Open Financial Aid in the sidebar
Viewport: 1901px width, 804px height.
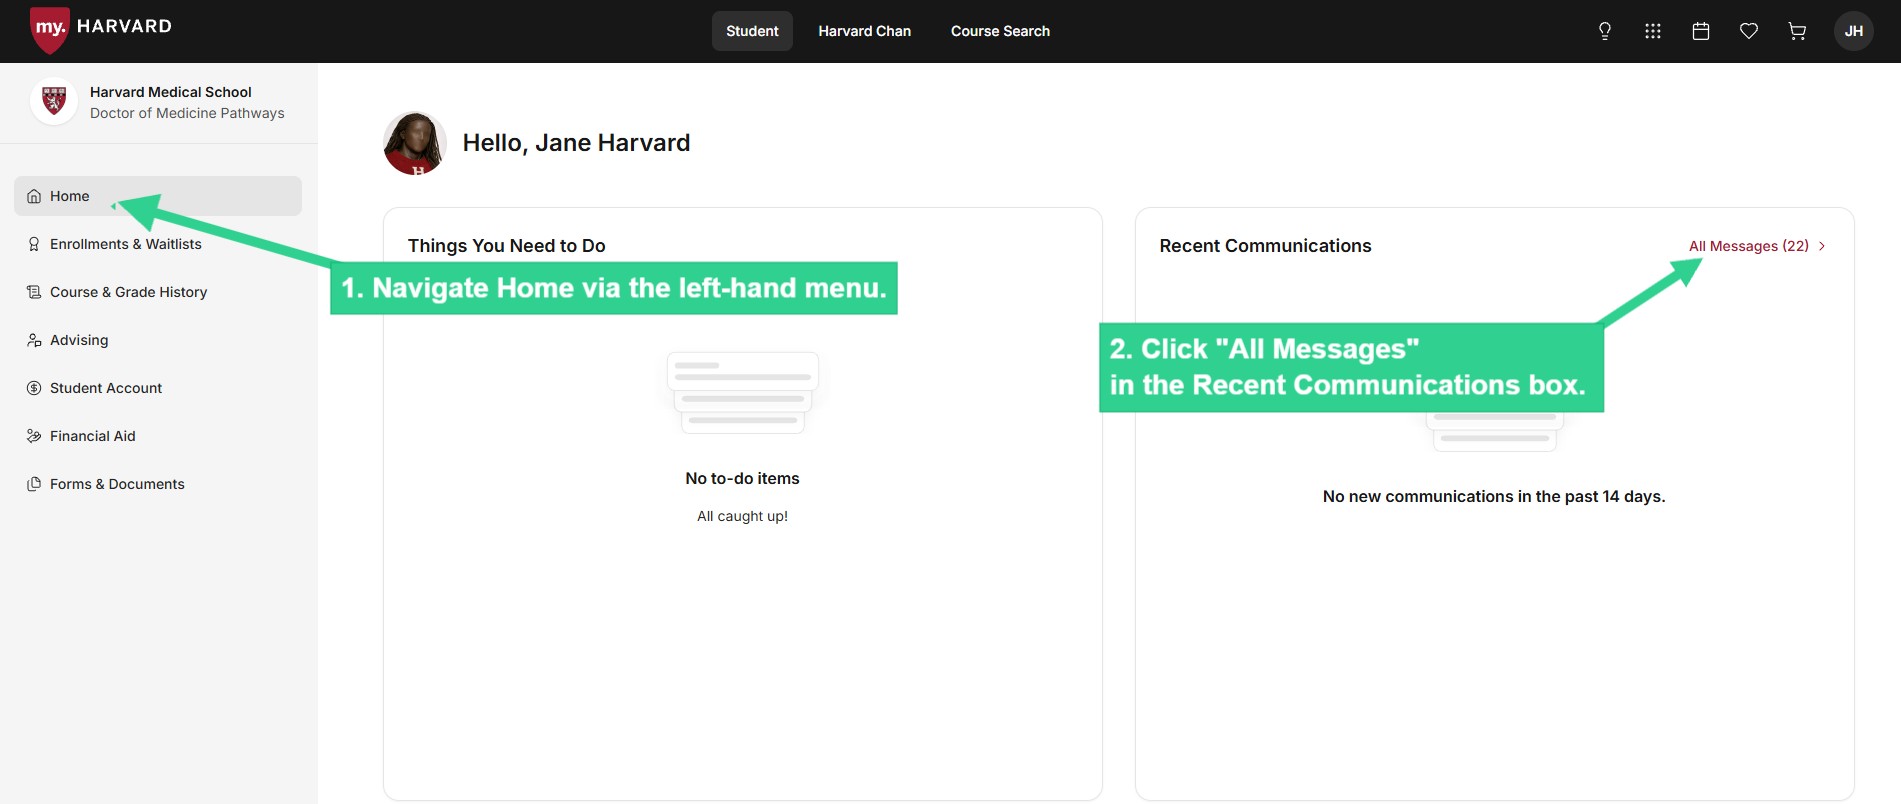click(x=158, y=436)
